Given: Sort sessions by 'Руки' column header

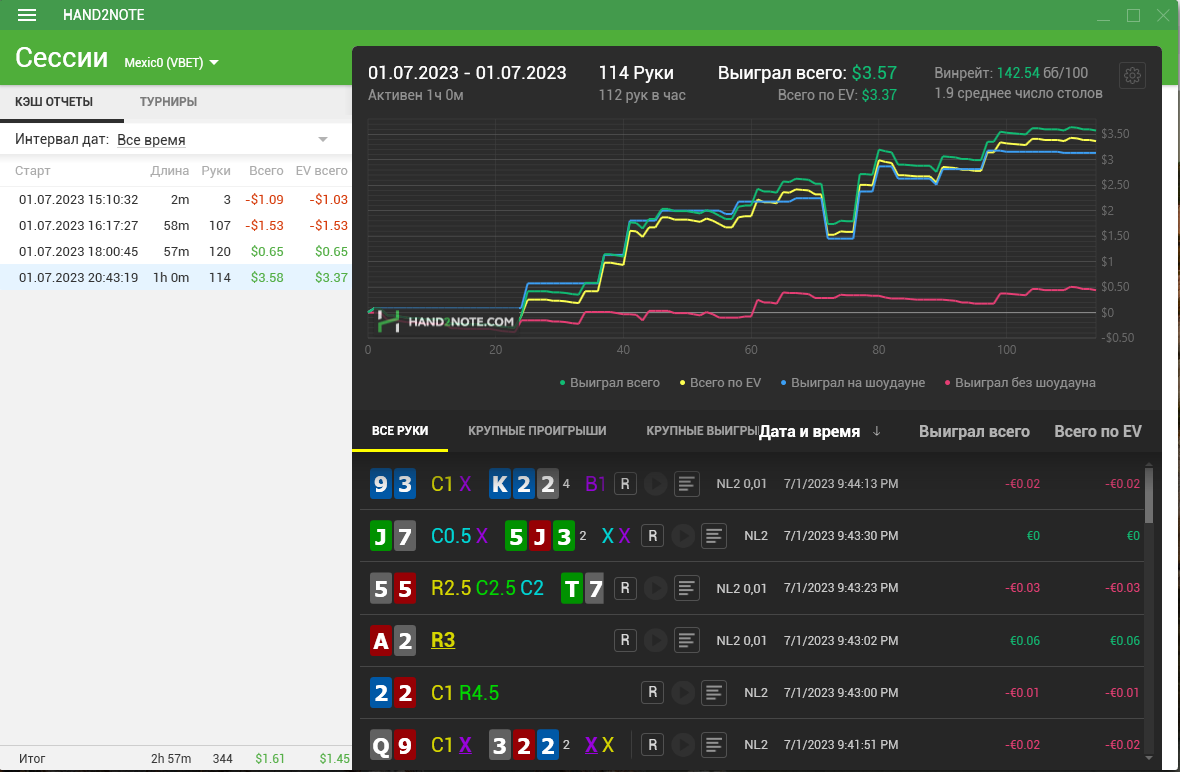Looking at the screenshot, I should point(216,171).
